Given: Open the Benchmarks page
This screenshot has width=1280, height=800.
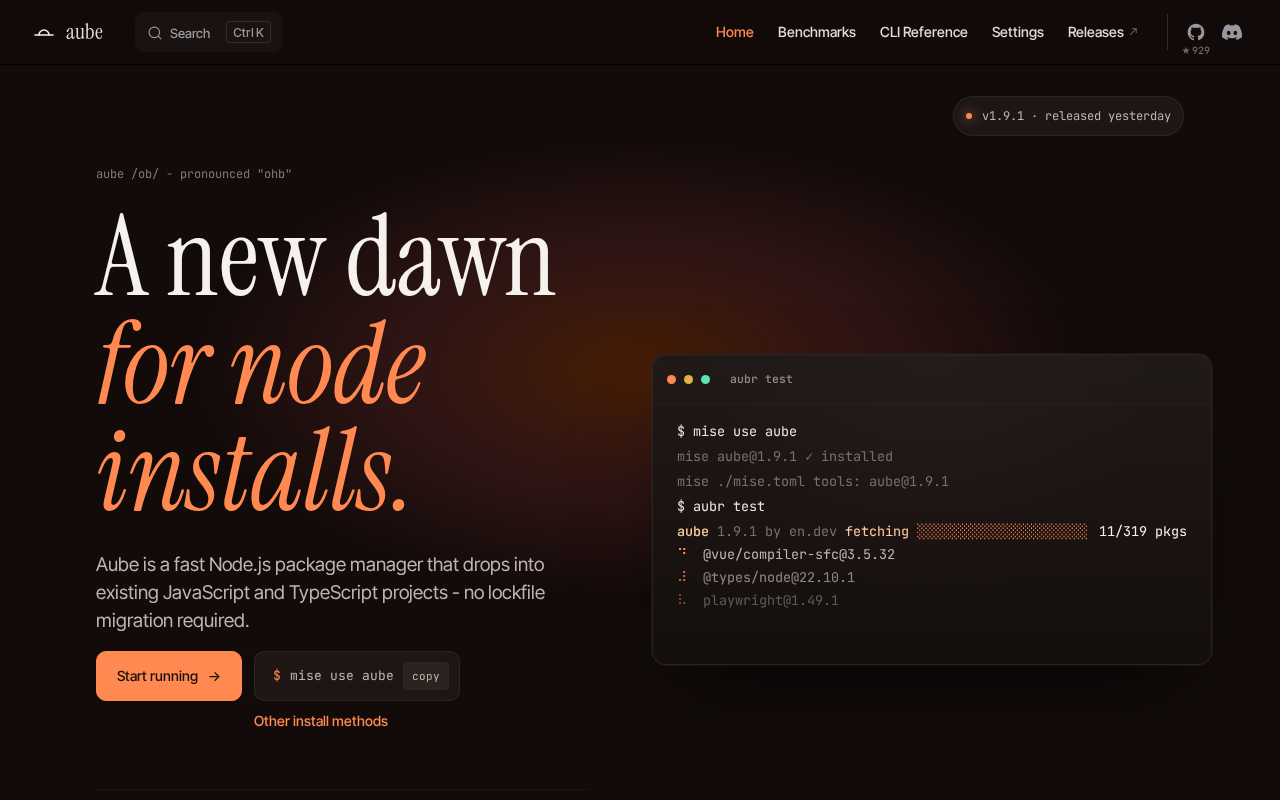Looking at the screenshot, I should (x=817, y=32).
